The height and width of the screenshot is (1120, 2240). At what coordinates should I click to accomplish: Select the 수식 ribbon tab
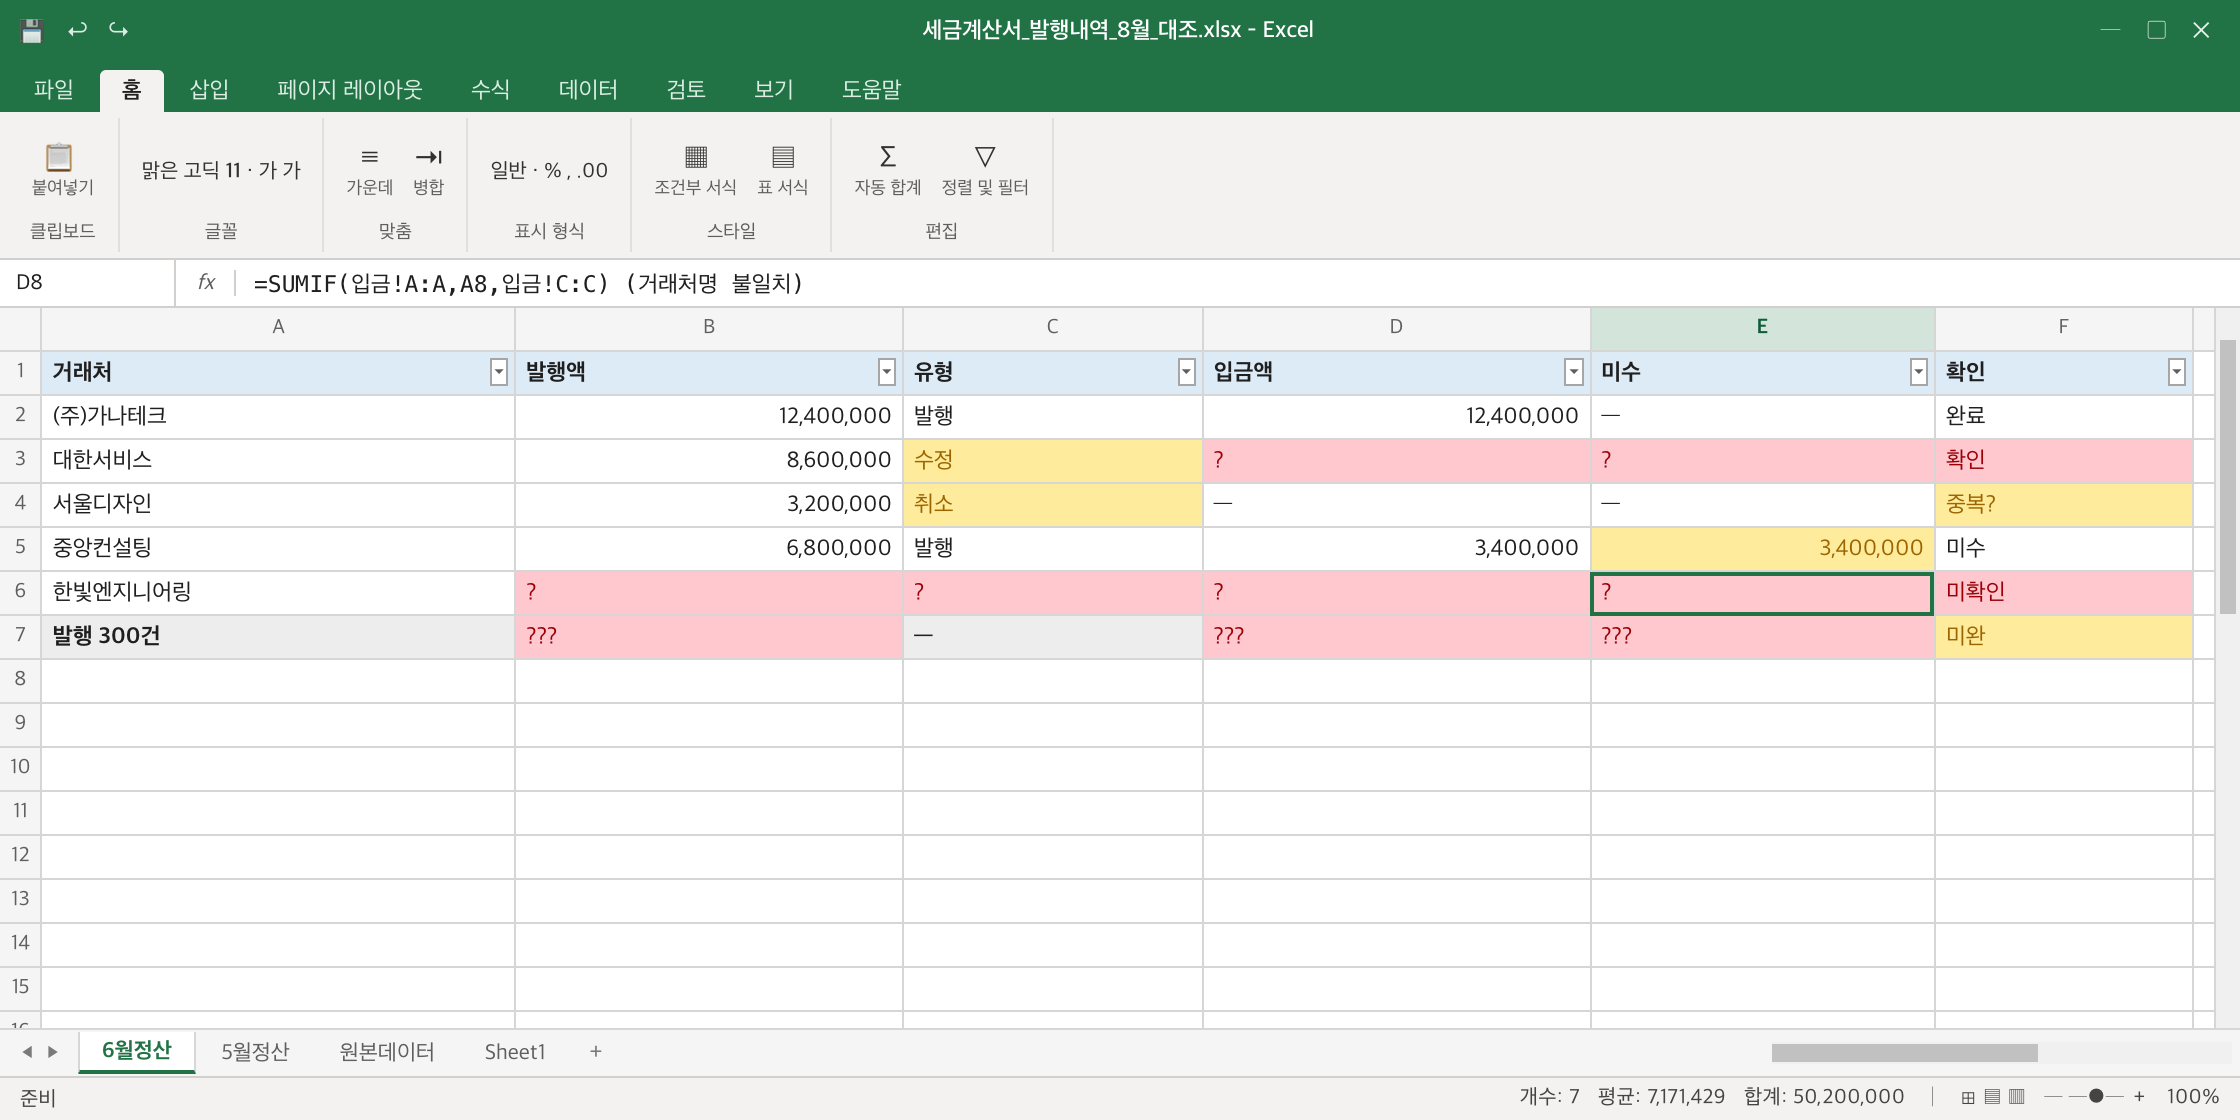[x=490, y=90]
